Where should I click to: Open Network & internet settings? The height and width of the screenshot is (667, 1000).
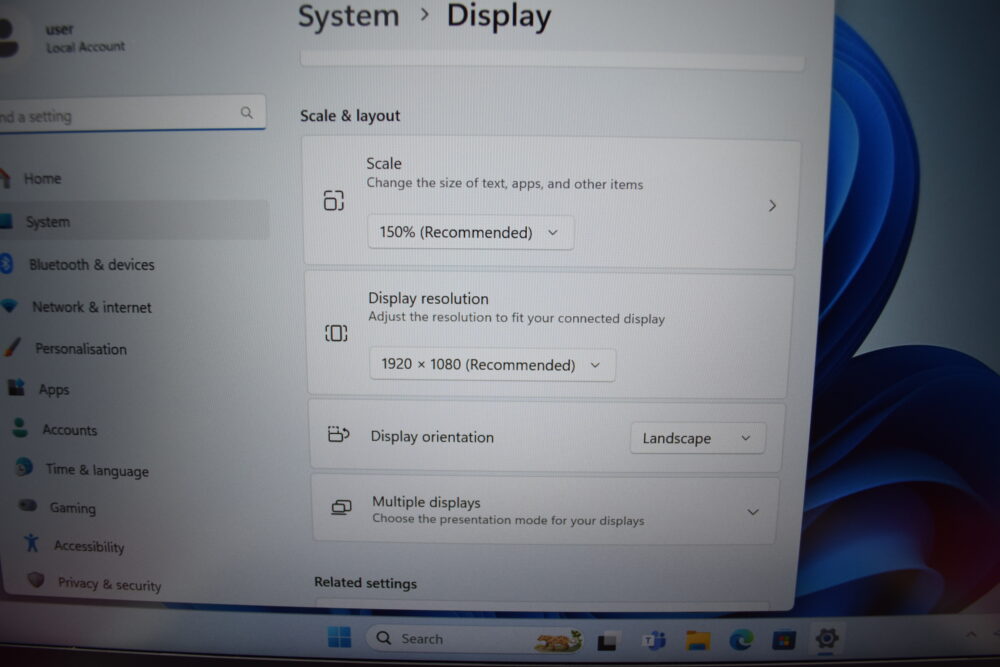point(92,307)
